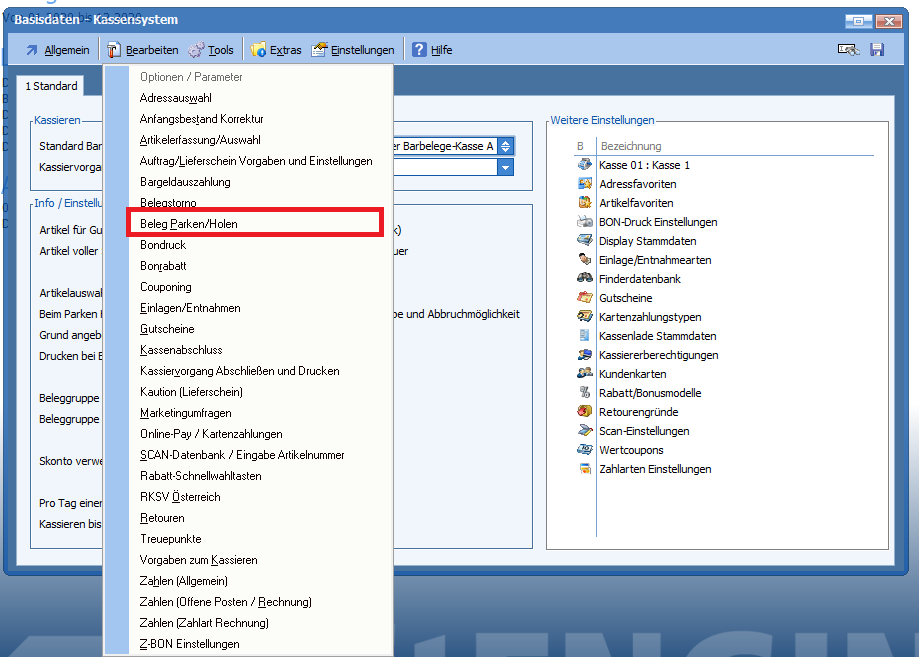Click the Kundenkarten people icon

pos(585,374)
